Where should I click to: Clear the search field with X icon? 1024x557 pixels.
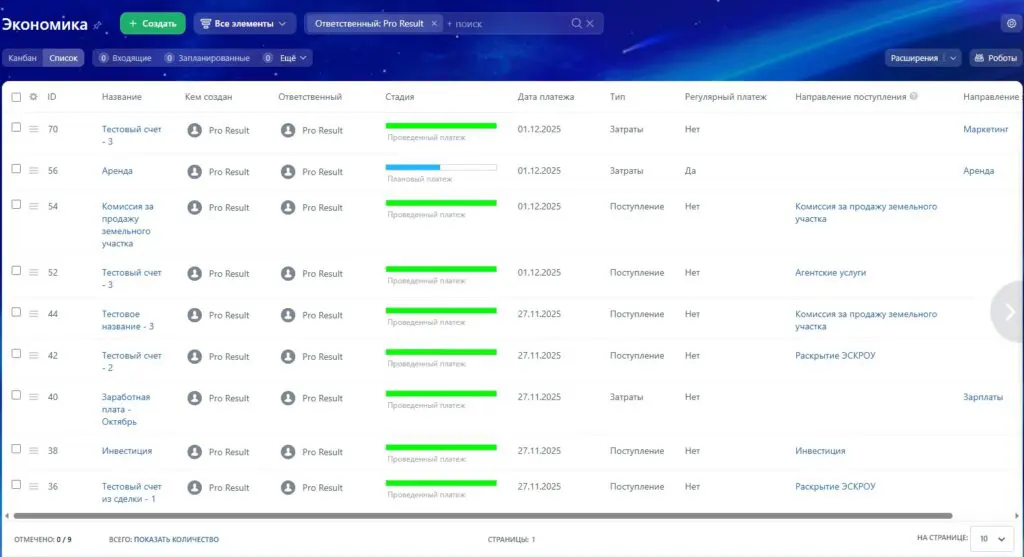590,24
